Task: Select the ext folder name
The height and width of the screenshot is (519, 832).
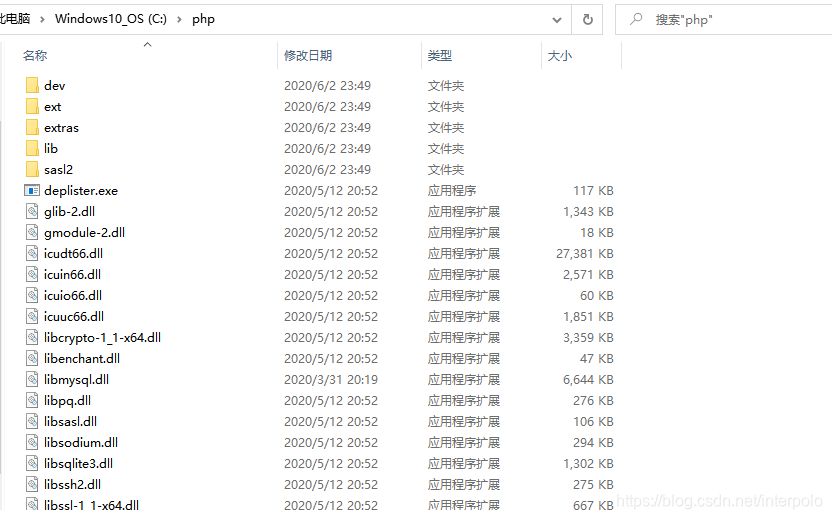Action: point(53,107)
